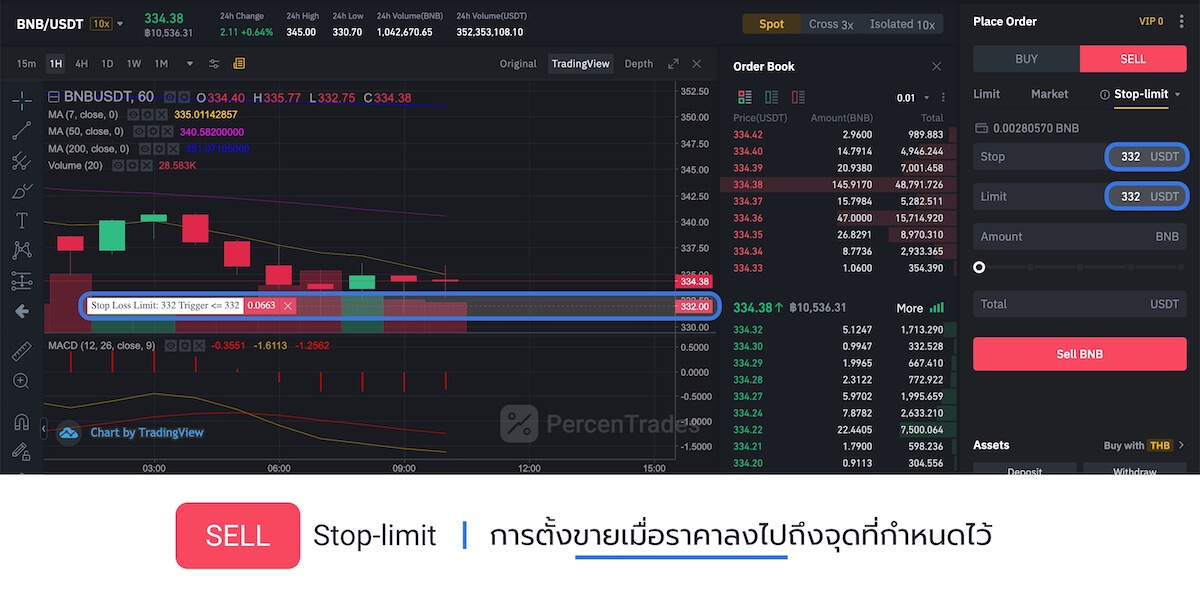Click the lock drawings pencil icon
The image size is (1200, 597).
pos(21,451)
